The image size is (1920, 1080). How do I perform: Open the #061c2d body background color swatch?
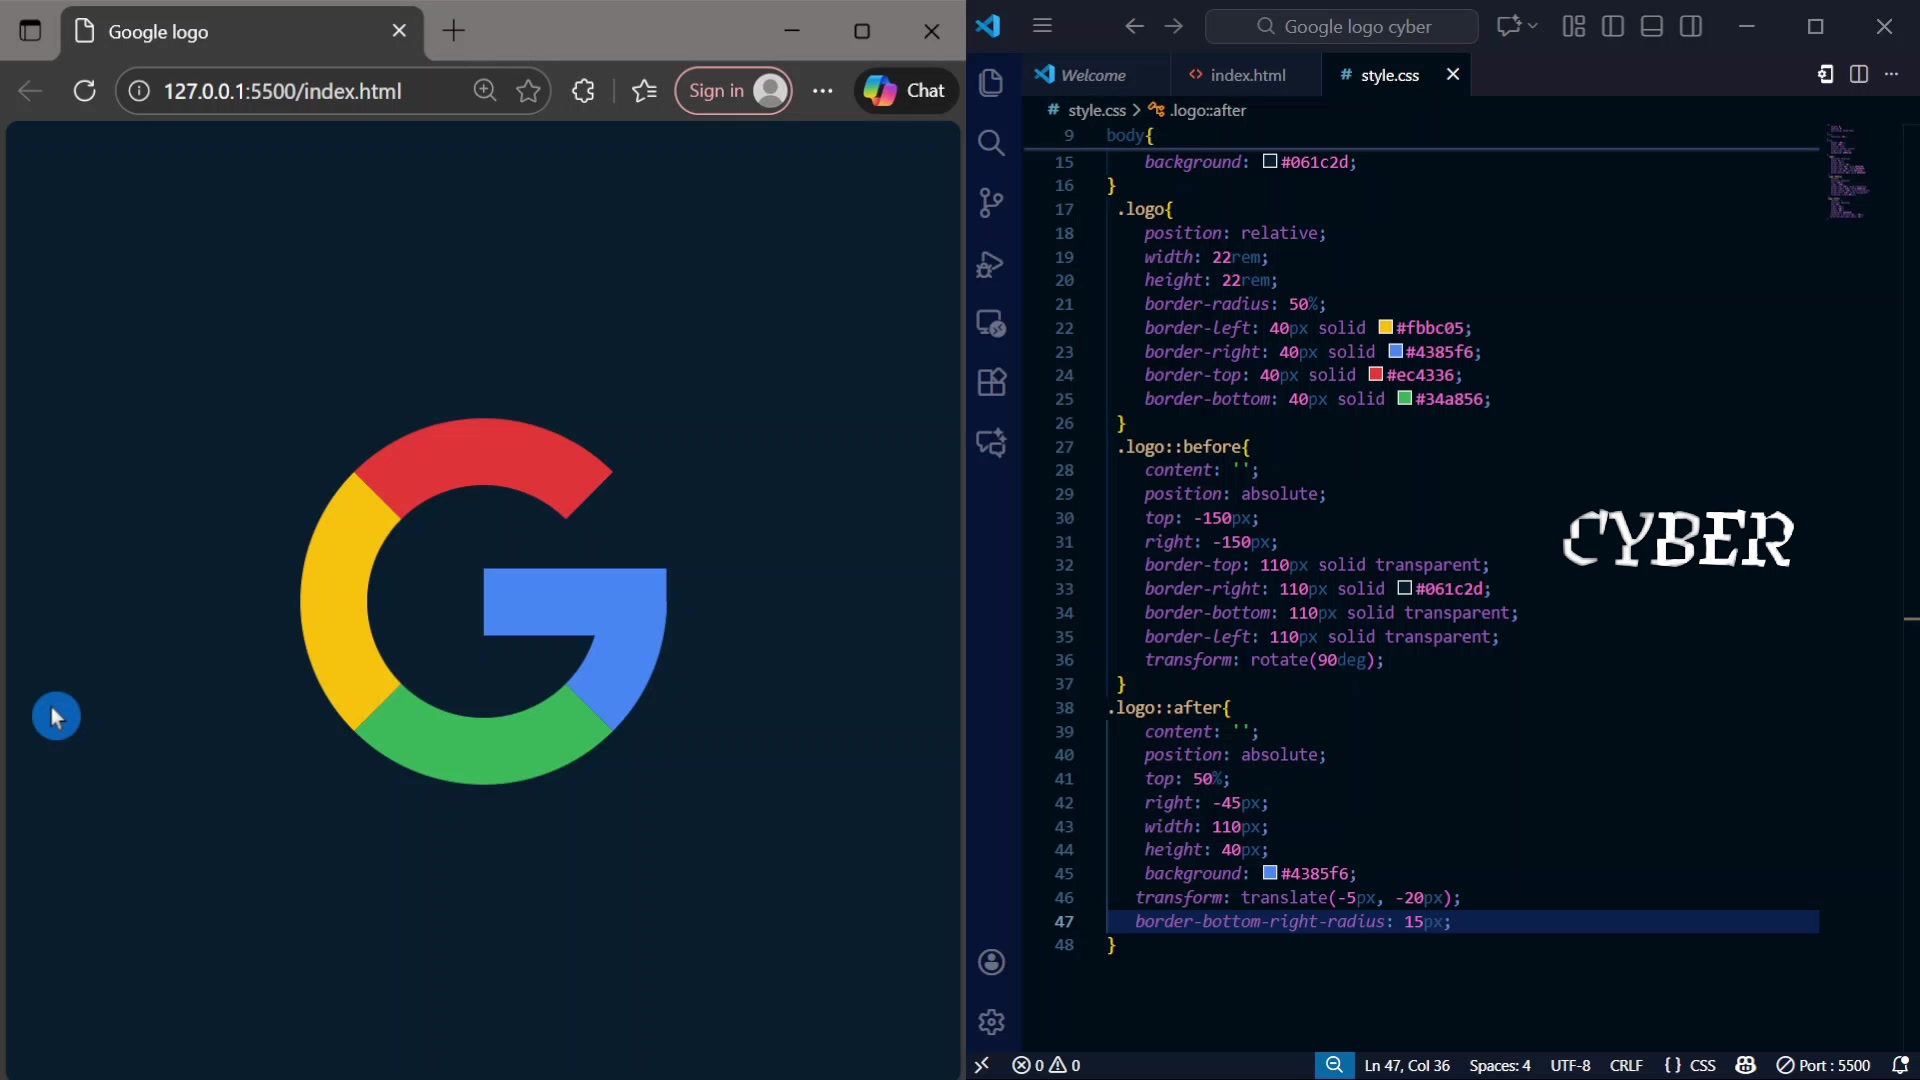1270,161
